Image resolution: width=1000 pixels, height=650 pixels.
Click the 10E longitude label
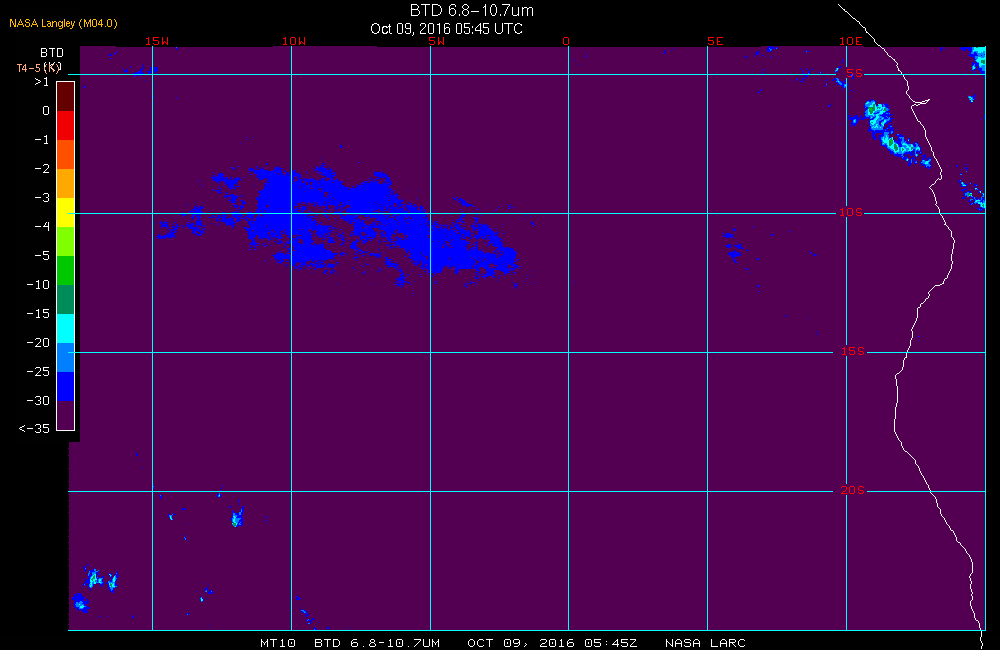851,41
